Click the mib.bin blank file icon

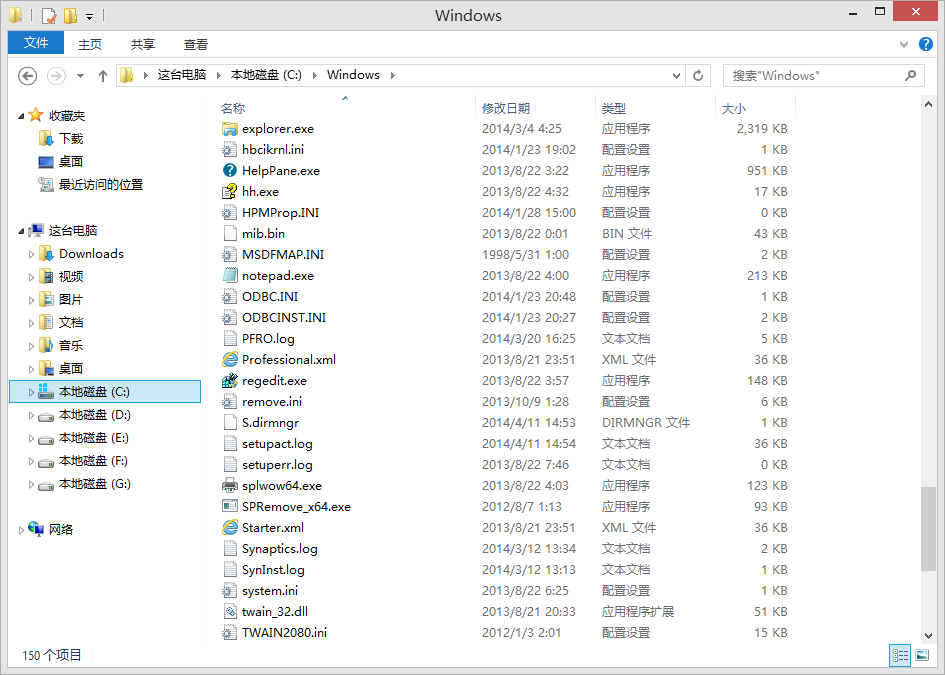[230, 234]
